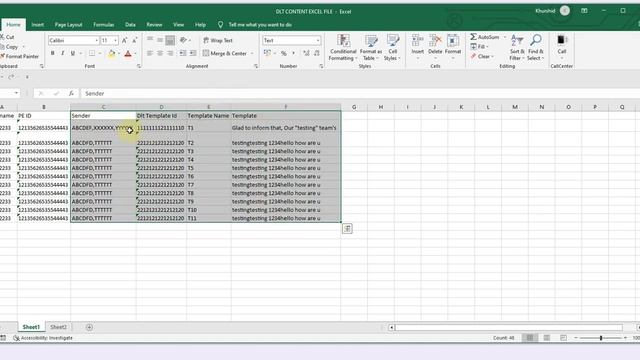Open Cell Styles gallery

393,48
